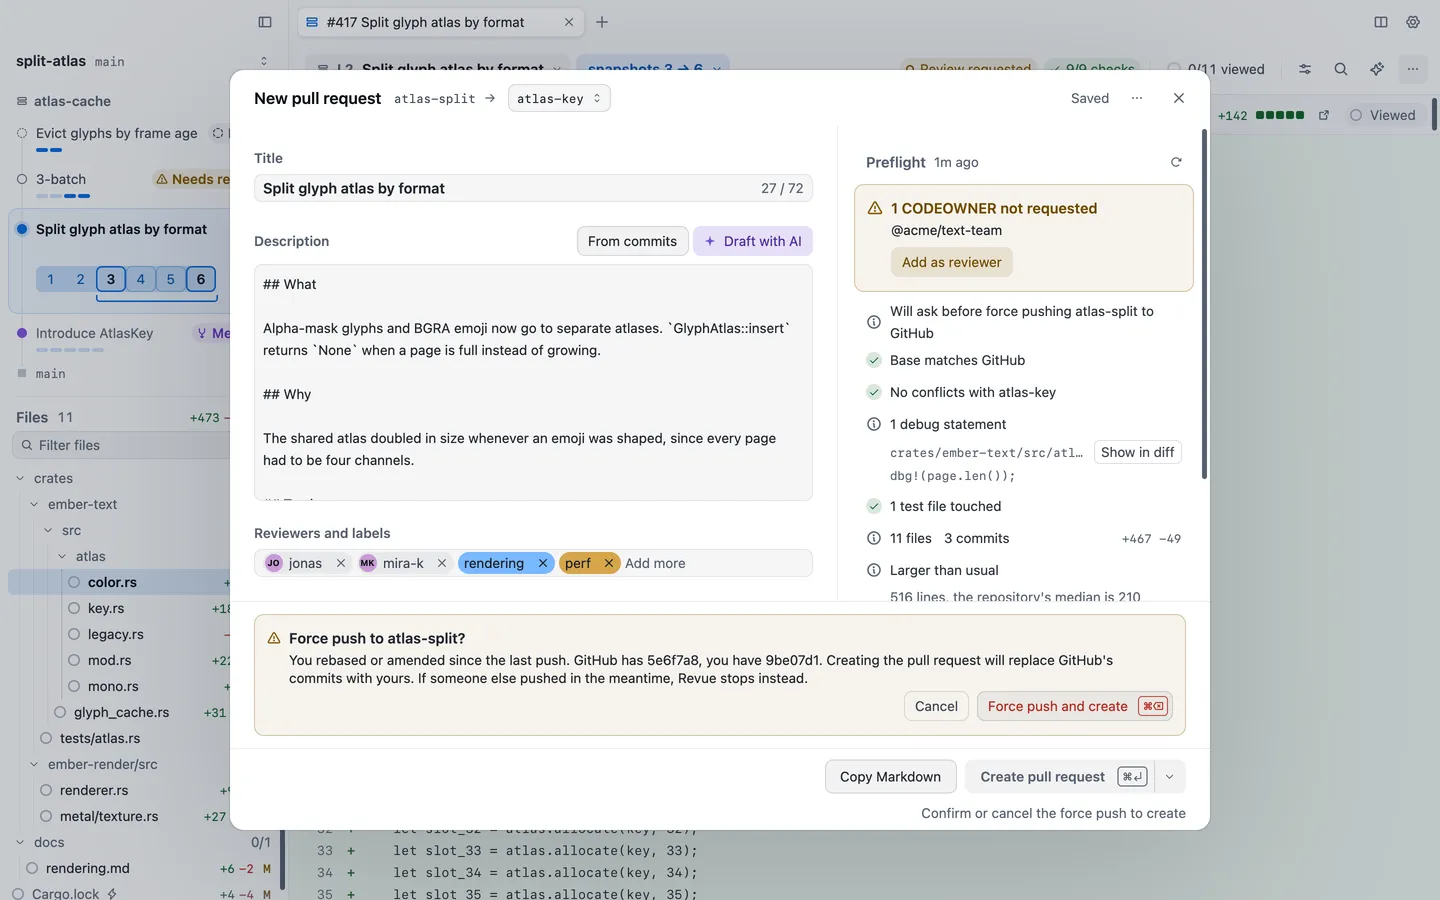Toggle viewed circle for color.rs

(74, 582)
